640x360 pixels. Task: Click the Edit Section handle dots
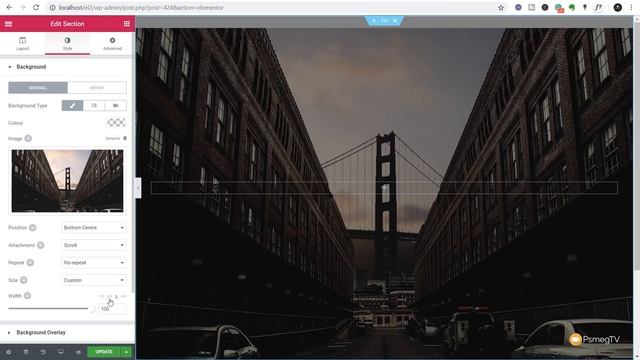point(384,20)
